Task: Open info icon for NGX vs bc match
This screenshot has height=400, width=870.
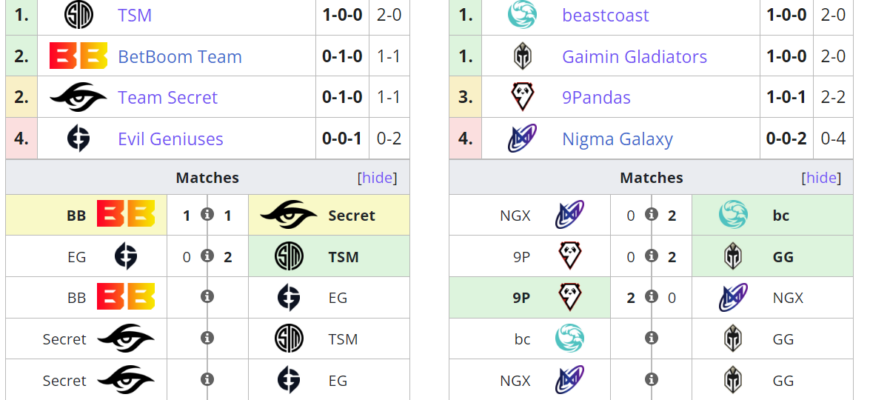Action: tap(651, 215)
